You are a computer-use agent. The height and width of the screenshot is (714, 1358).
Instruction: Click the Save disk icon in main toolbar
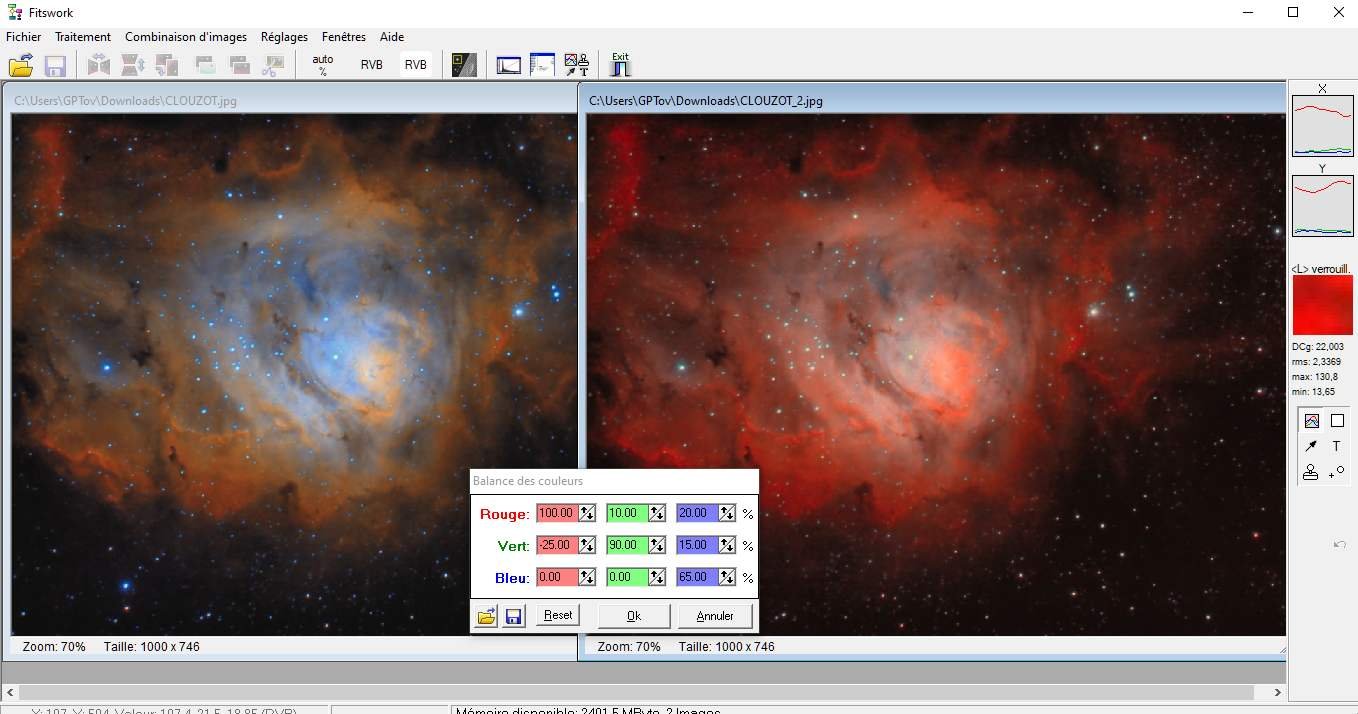pos(55,66)
